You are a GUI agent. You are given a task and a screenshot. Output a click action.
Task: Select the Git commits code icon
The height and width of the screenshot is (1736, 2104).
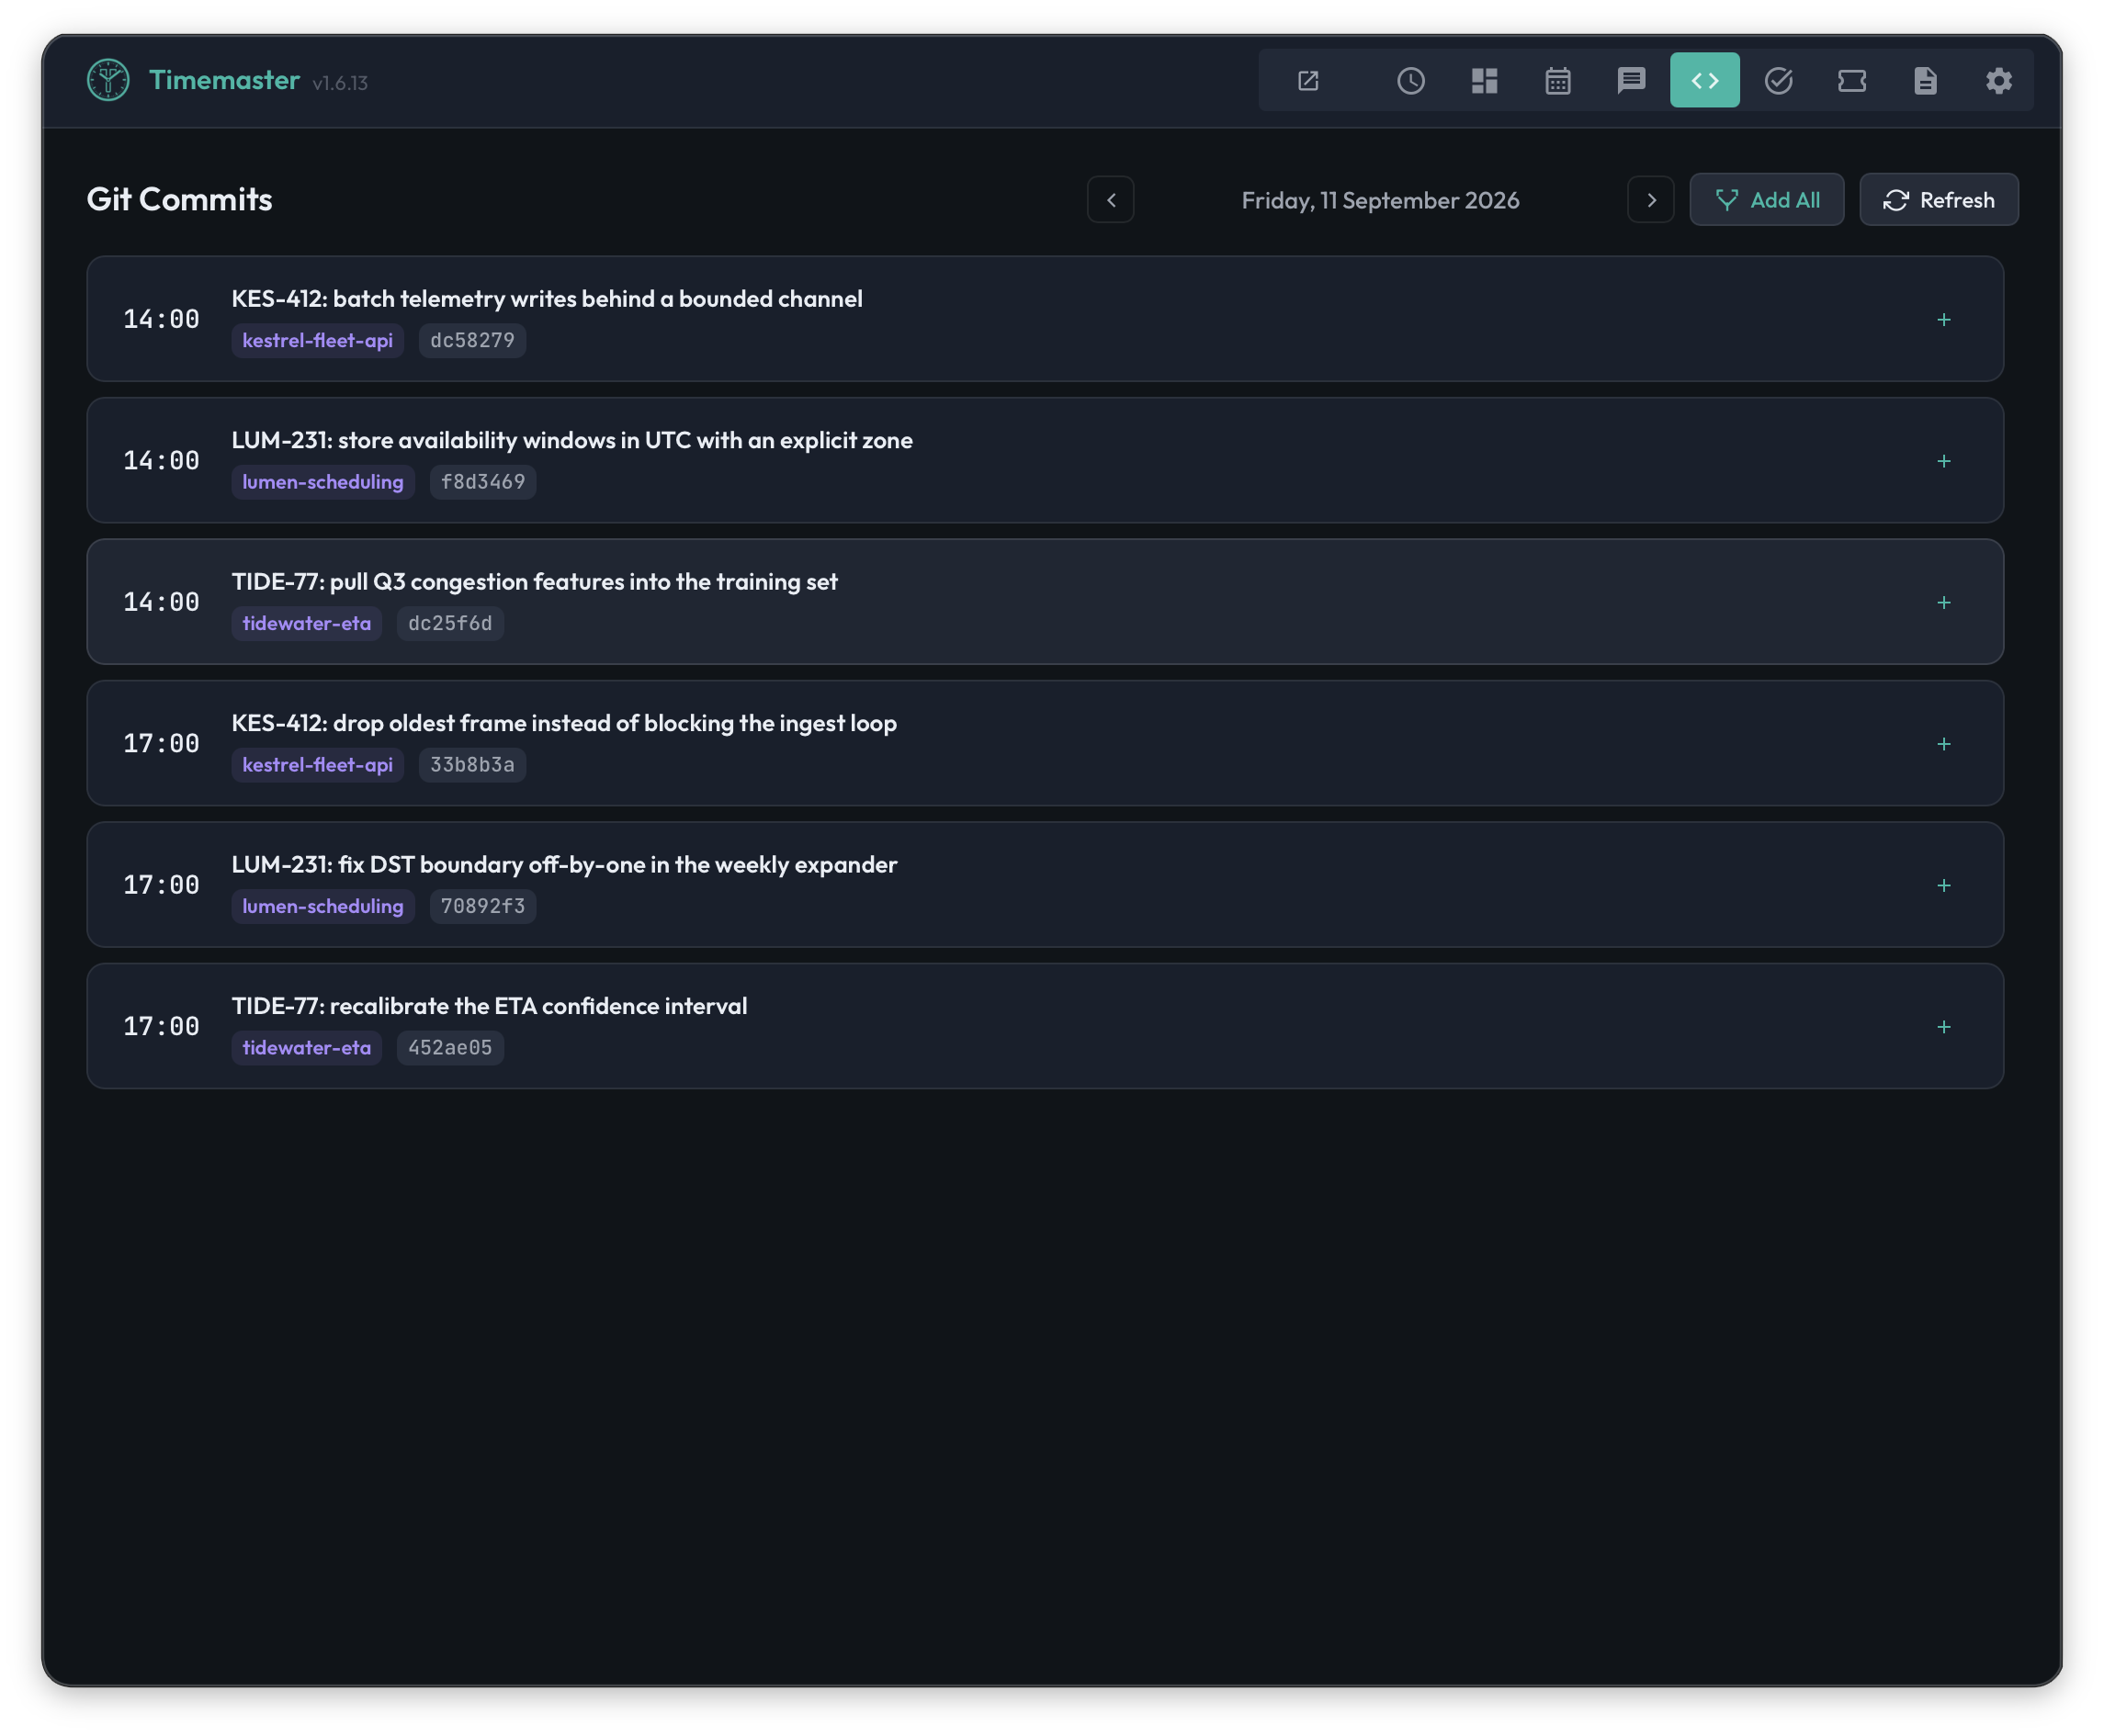(1705, 81)
